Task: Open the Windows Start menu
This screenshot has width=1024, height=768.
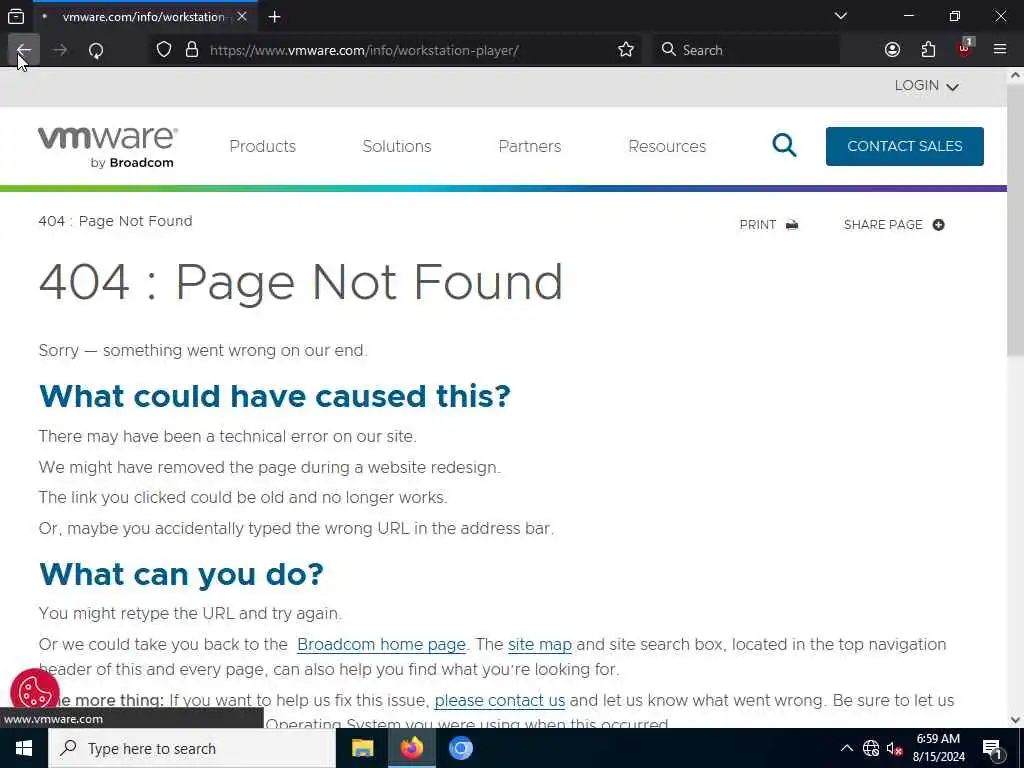Action: tap(24, 748)
